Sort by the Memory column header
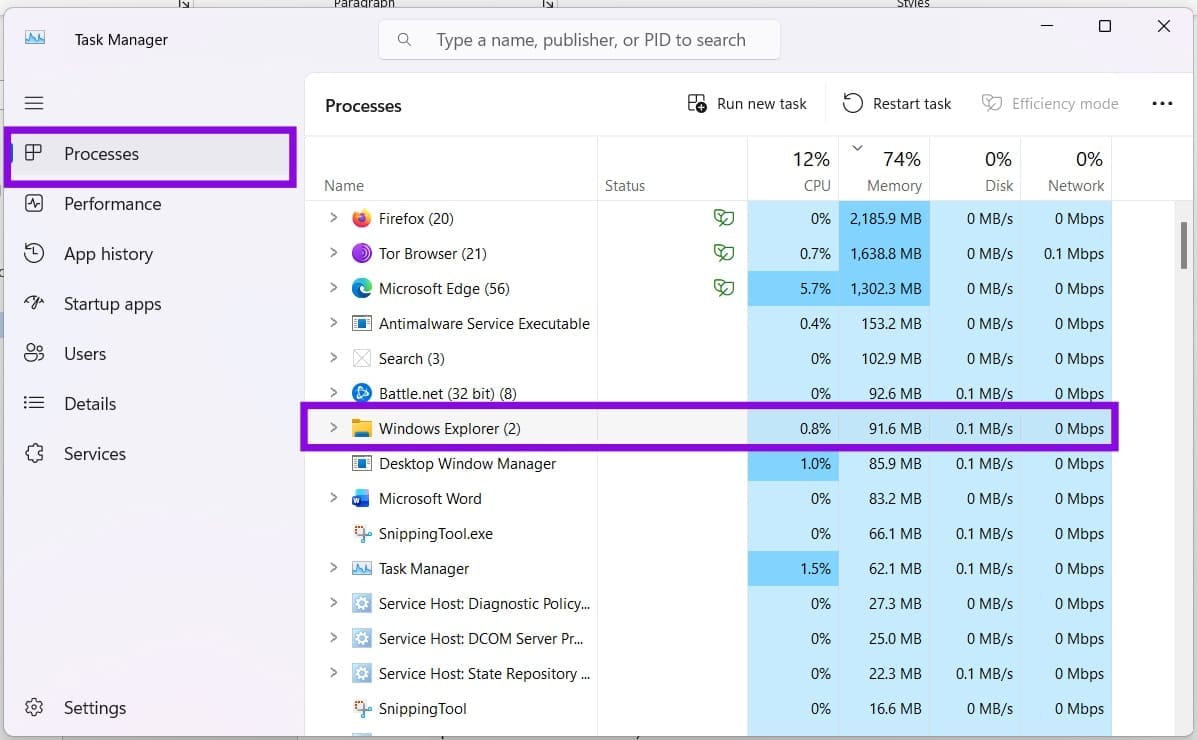Viewport: 1197px width, 740px height. pos(884,169)
